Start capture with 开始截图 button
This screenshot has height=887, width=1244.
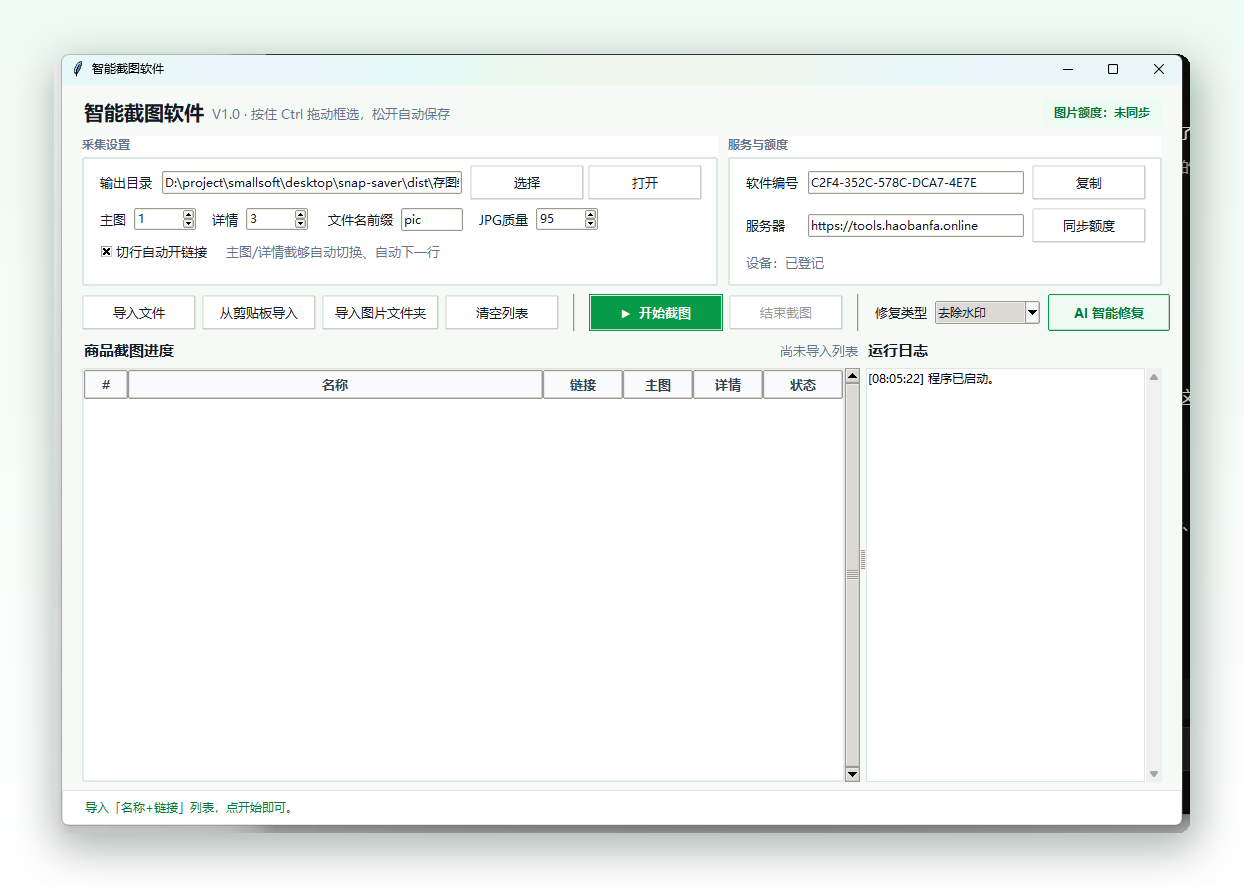pyautogui.click(x=656, y=313)
